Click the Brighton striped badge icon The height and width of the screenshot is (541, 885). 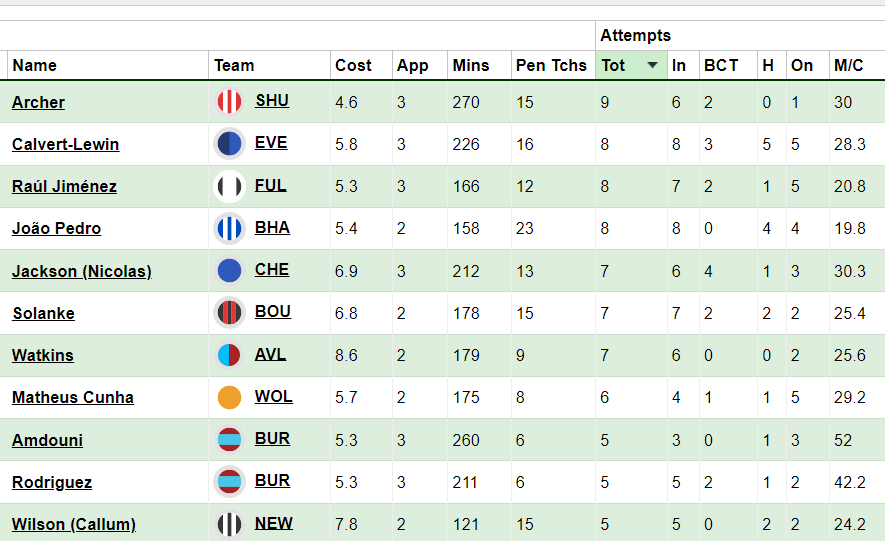pyautogui.click(x=230, y=228)
